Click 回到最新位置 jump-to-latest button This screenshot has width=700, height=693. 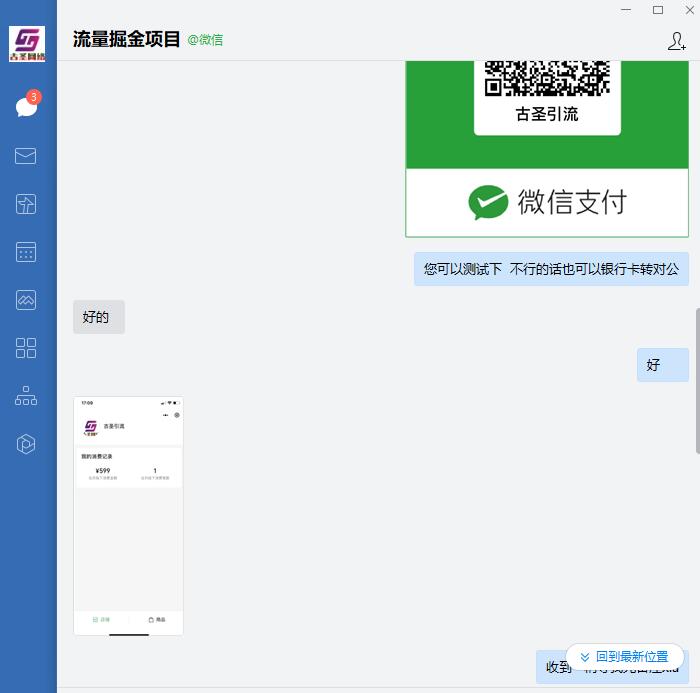pos(625,657)
